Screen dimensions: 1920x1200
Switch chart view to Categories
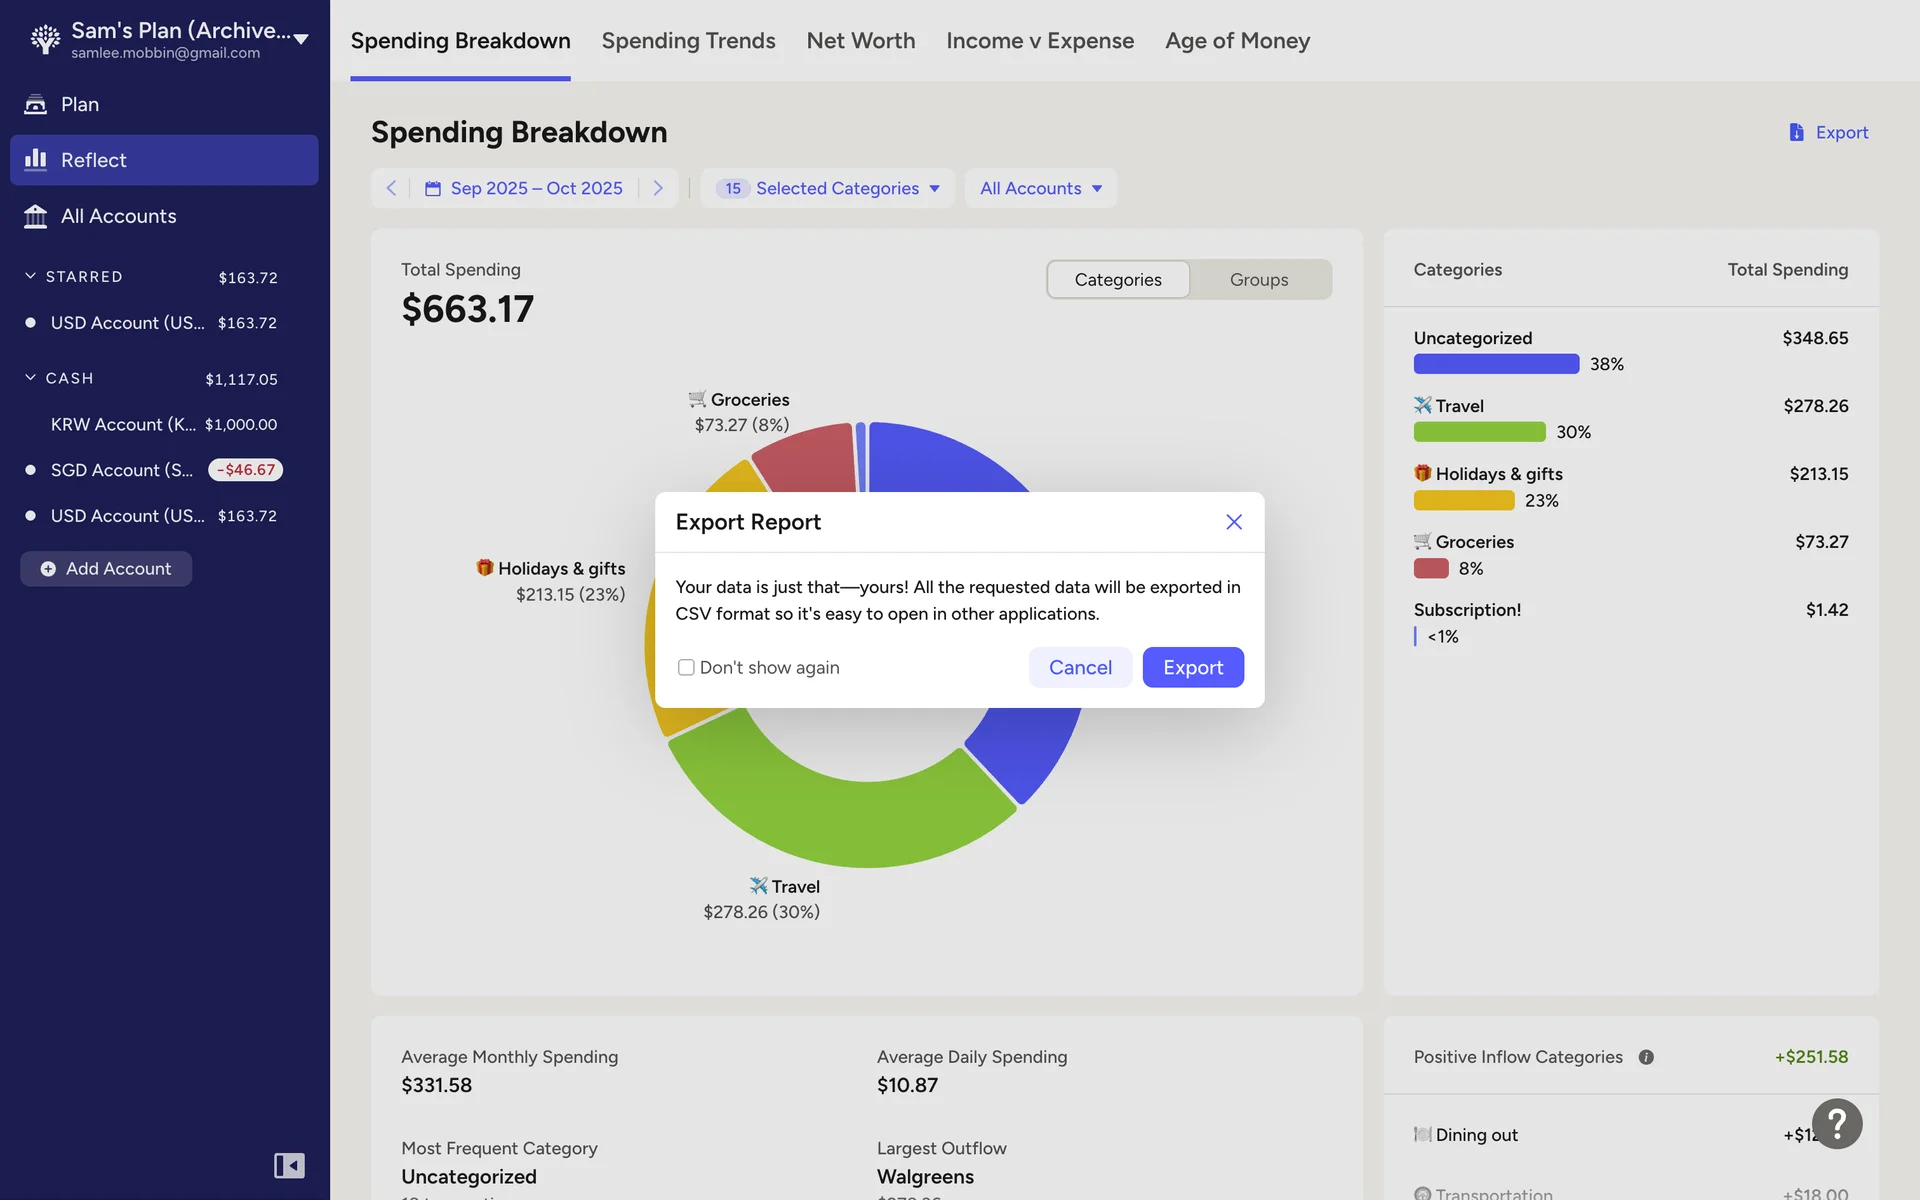click(1117, 280)
